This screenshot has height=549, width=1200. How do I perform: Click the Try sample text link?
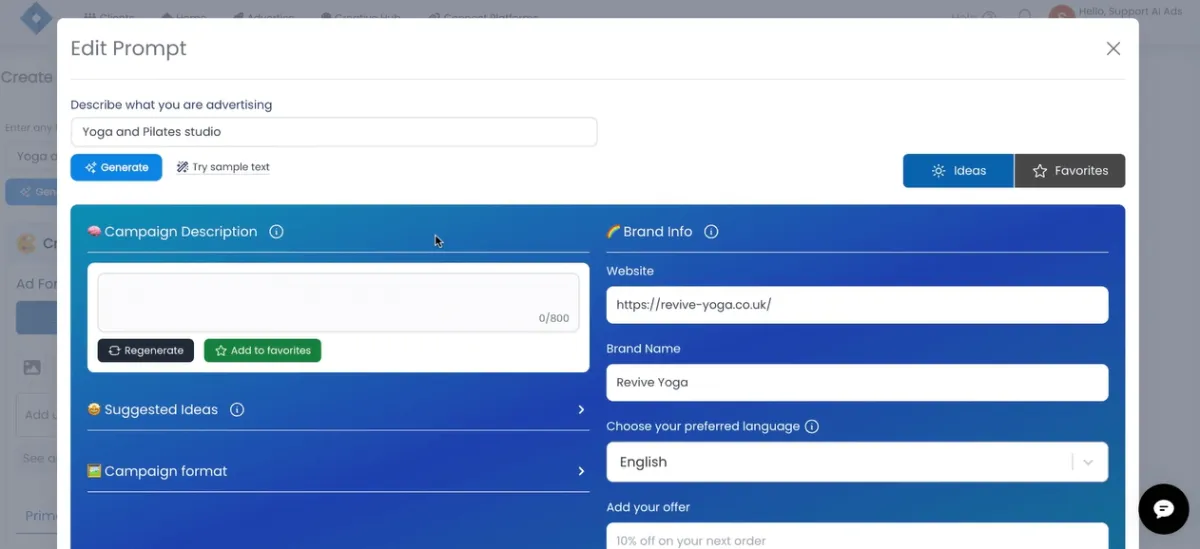click(x=223, y=168)
